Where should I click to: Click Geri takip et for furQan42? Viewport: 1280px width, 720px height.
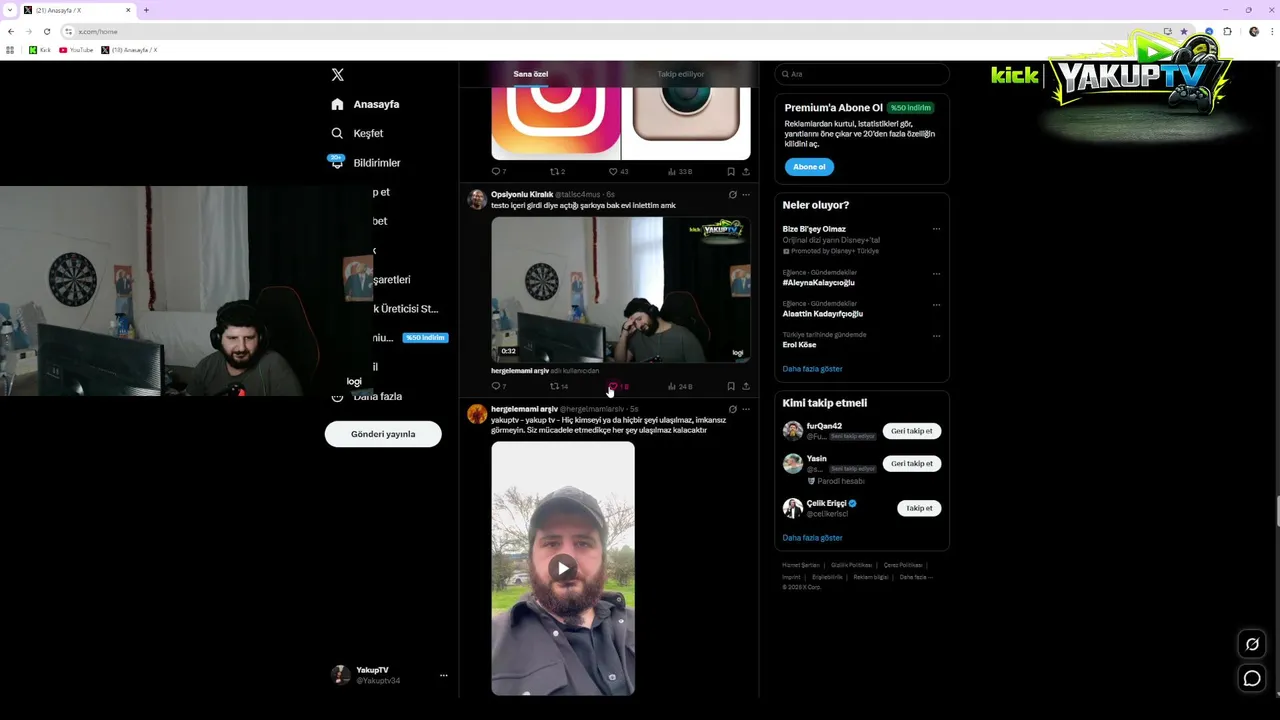[x=911, y=431]
